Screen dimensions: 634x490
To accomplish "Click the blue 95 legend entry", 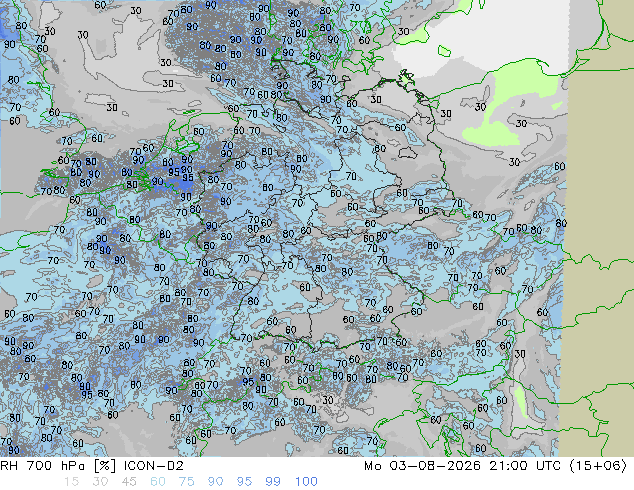I will 244,482.
